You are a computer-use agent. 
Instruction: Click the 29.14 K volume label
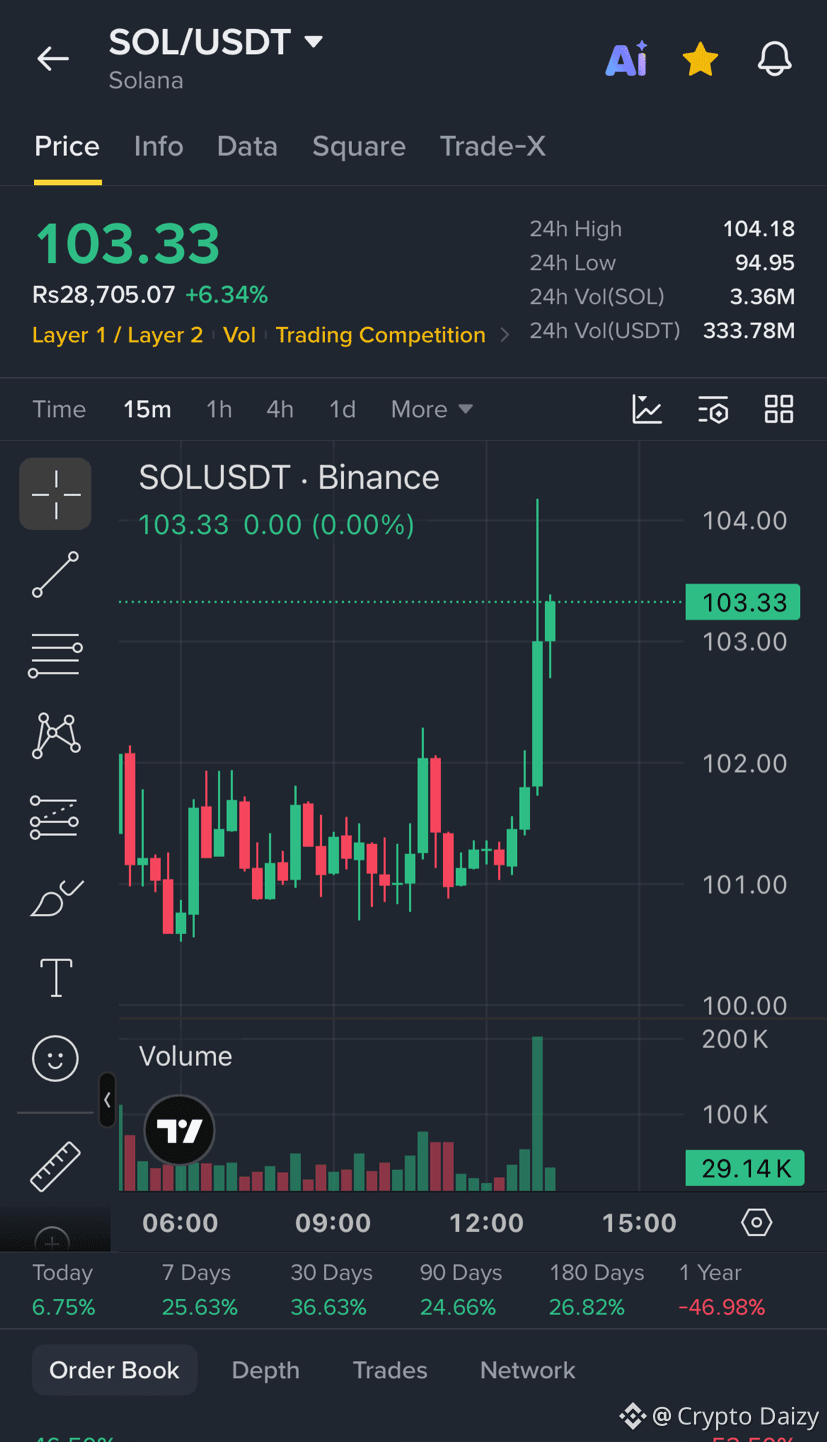(745, 1168)
